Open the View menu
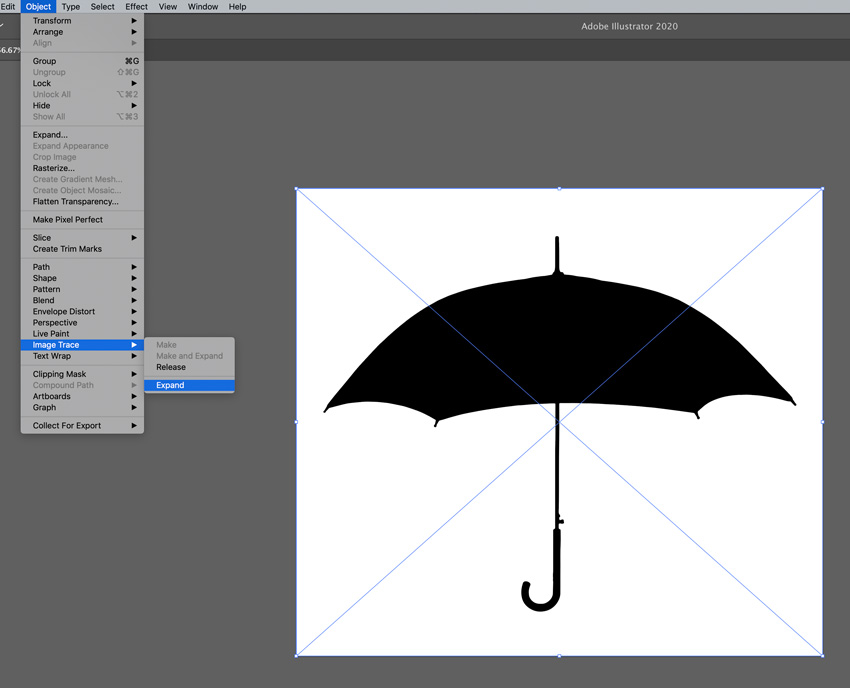This screenshot has height=688, width=850. point(167,6)
